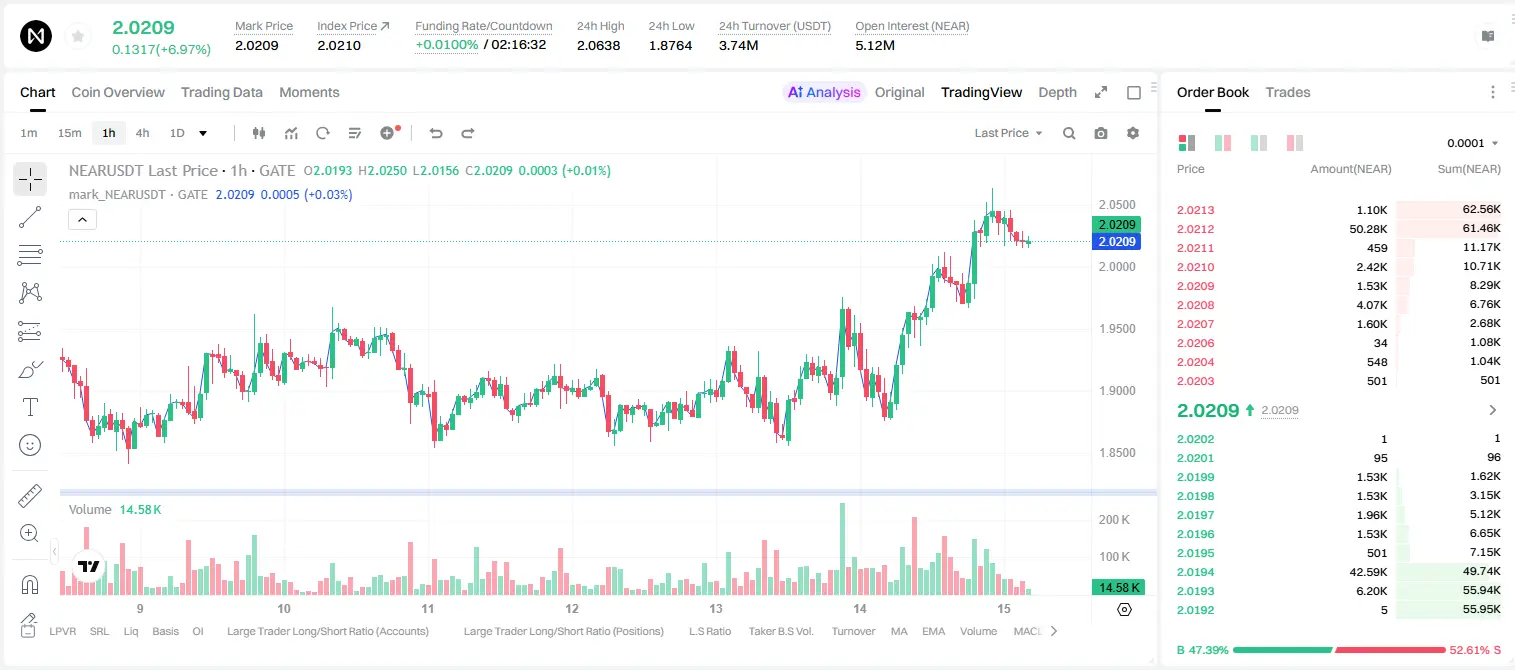Expand the order book precision 0.0001 dropdown
The width and height of the screenshot is (1515, 670).
[x=1473, y=143]
